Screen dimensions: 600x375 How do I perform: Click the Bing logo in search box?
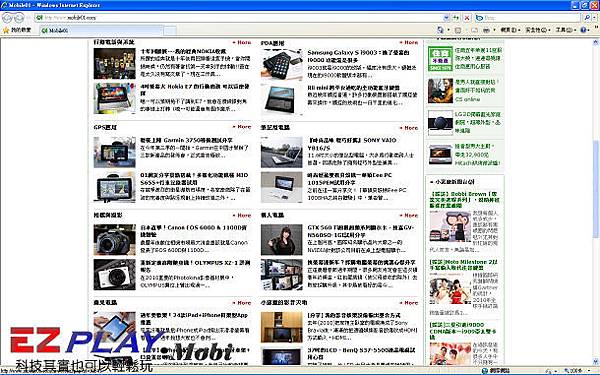tap(479, 18)
